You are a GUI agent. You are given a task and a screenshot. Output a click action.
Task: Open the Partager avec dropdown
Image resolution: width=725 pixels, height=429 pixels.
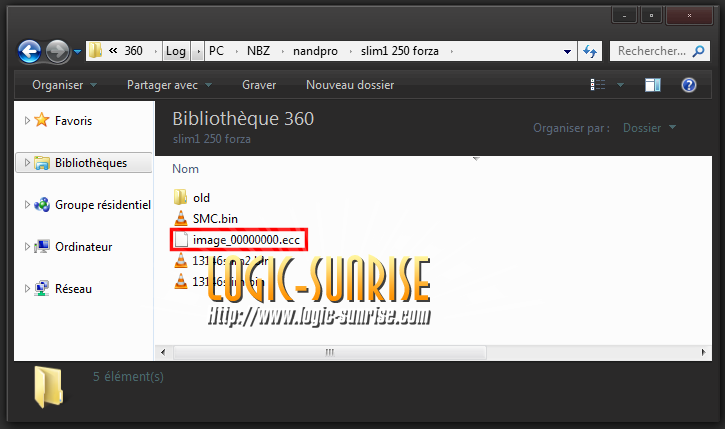click(168, 85)
